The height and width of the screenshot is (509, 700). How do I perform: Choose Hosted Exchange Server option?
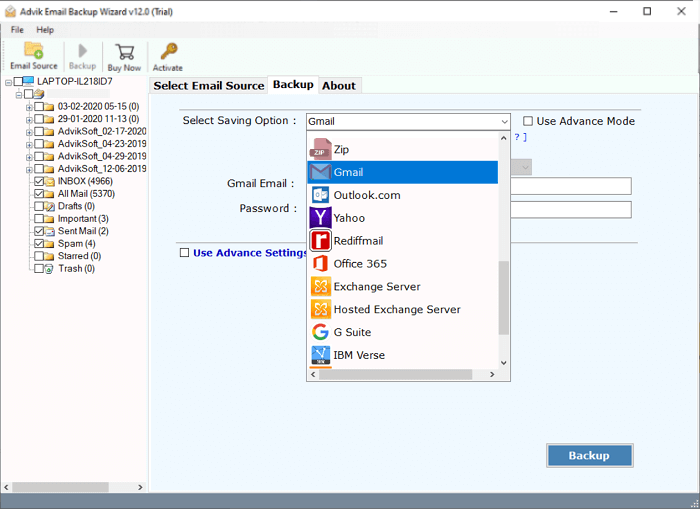click(402, 309)
